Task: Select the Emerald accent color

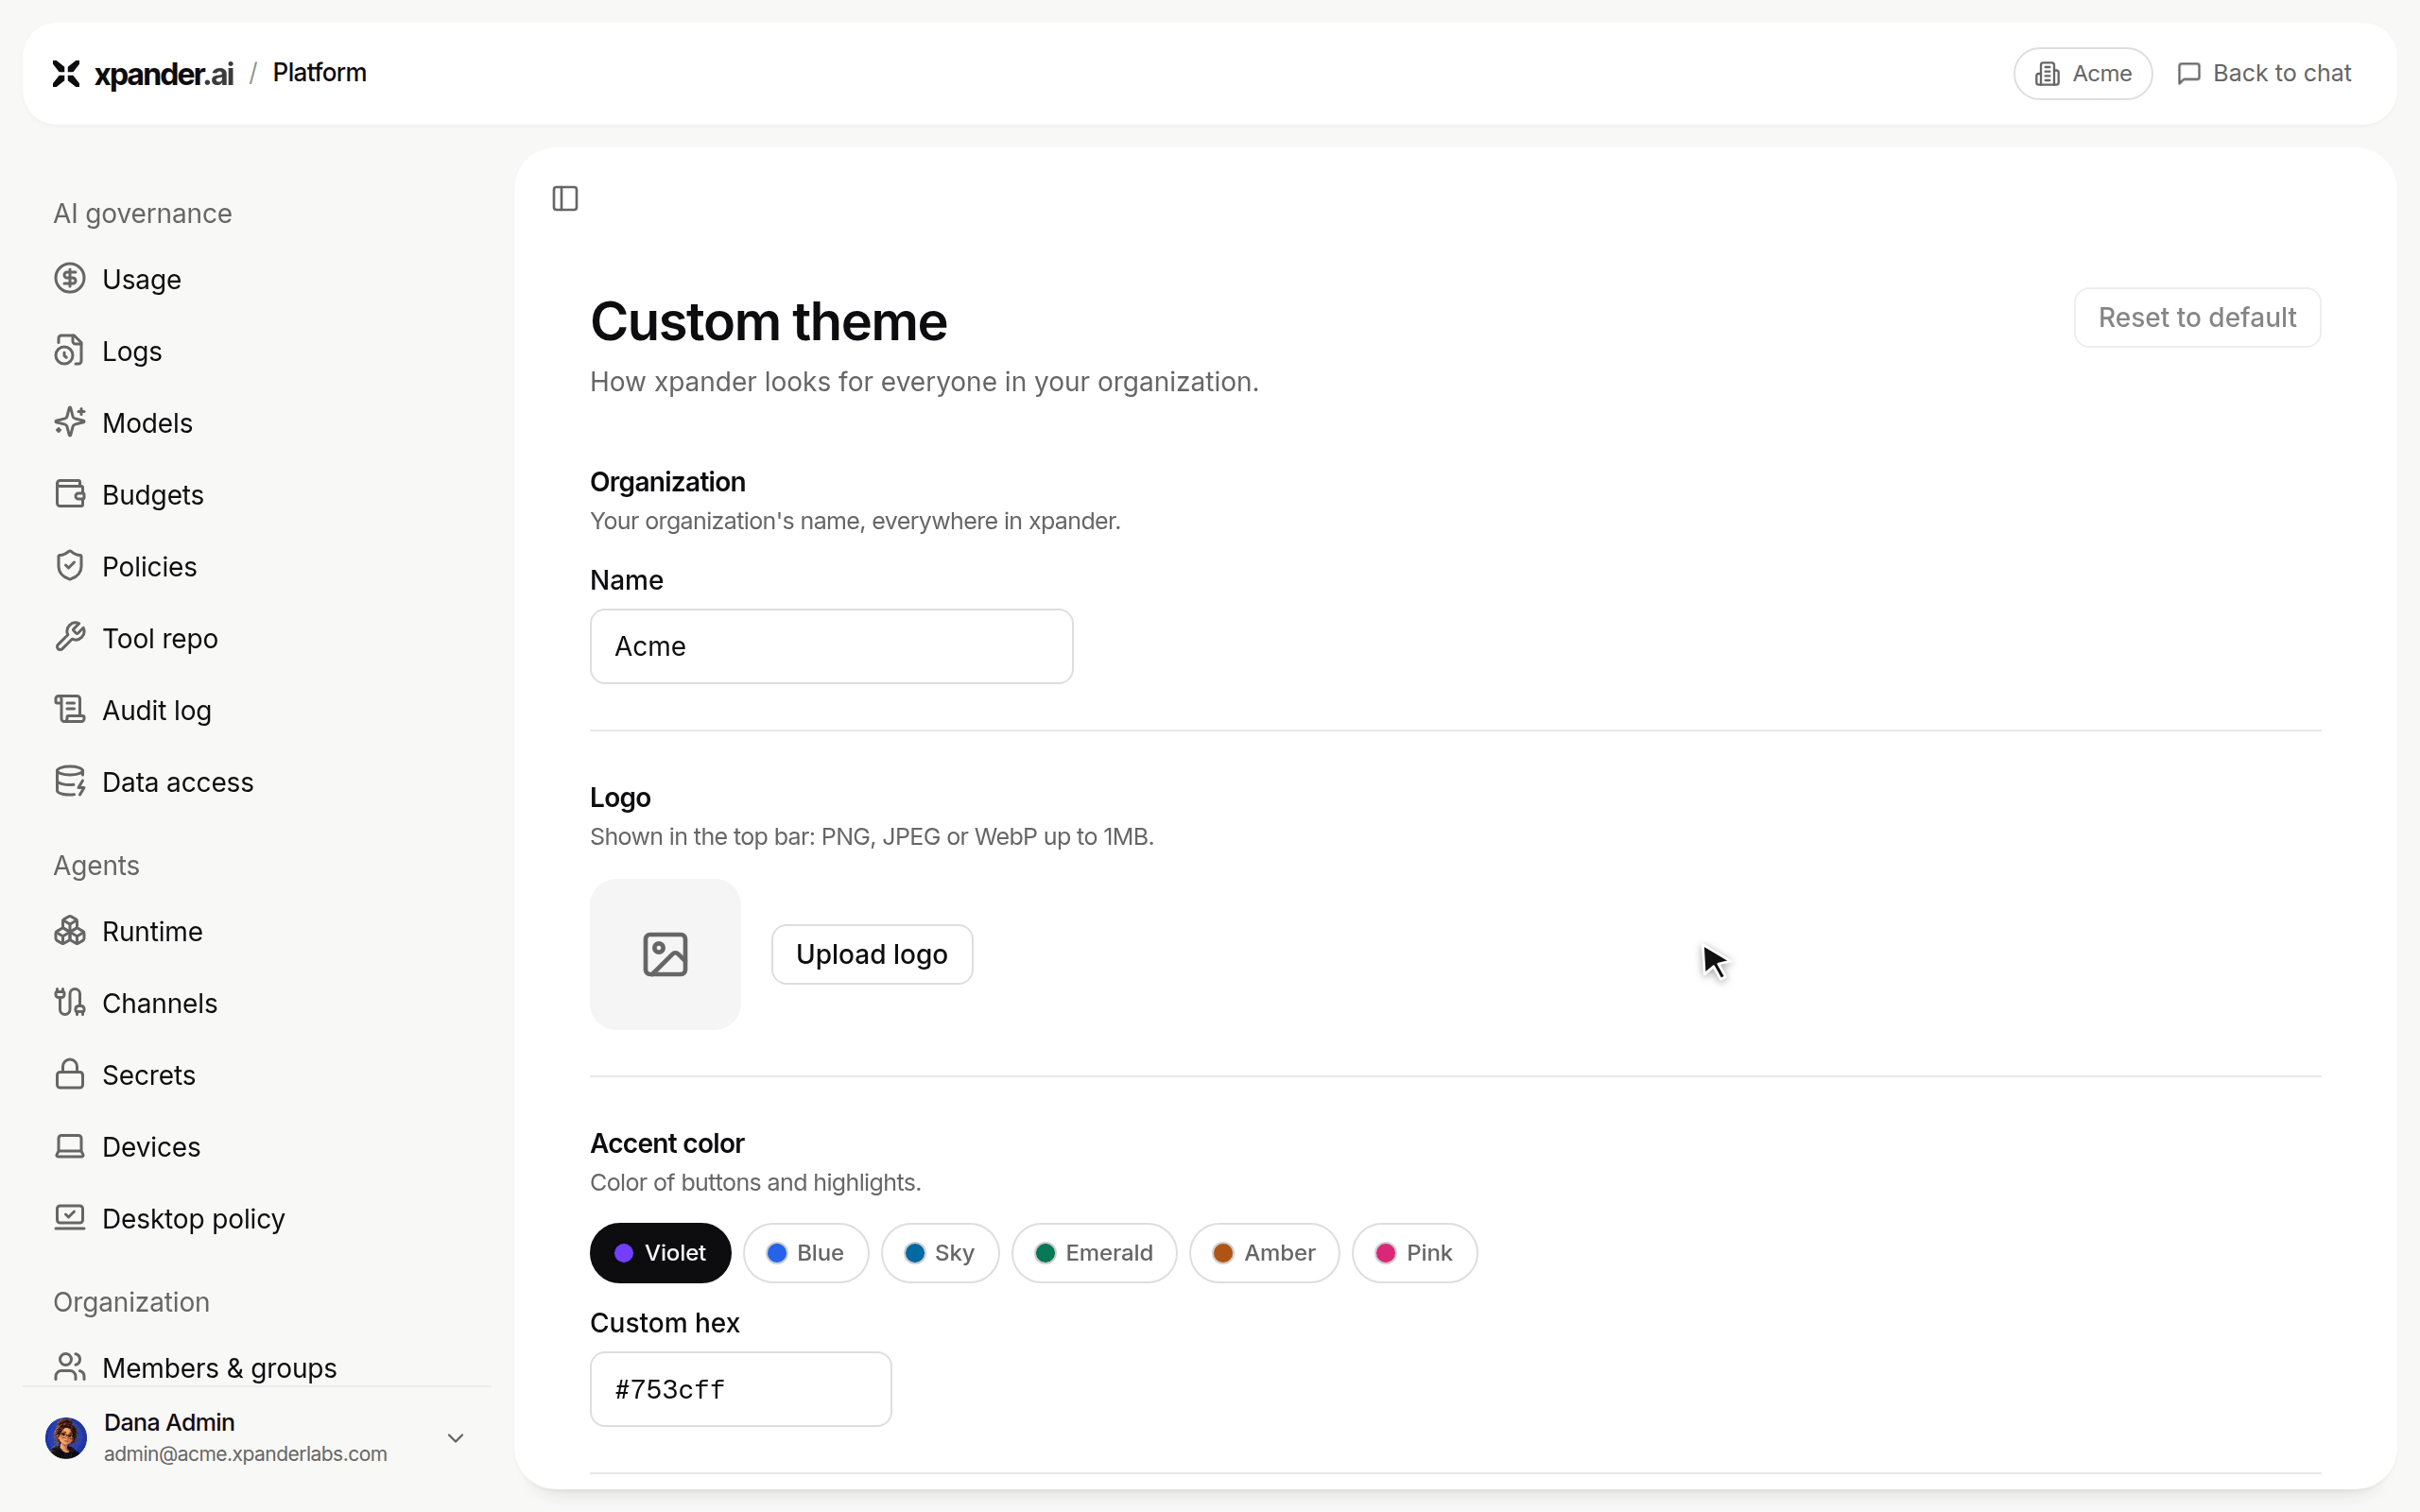Action: (x=1094, y=1253)
